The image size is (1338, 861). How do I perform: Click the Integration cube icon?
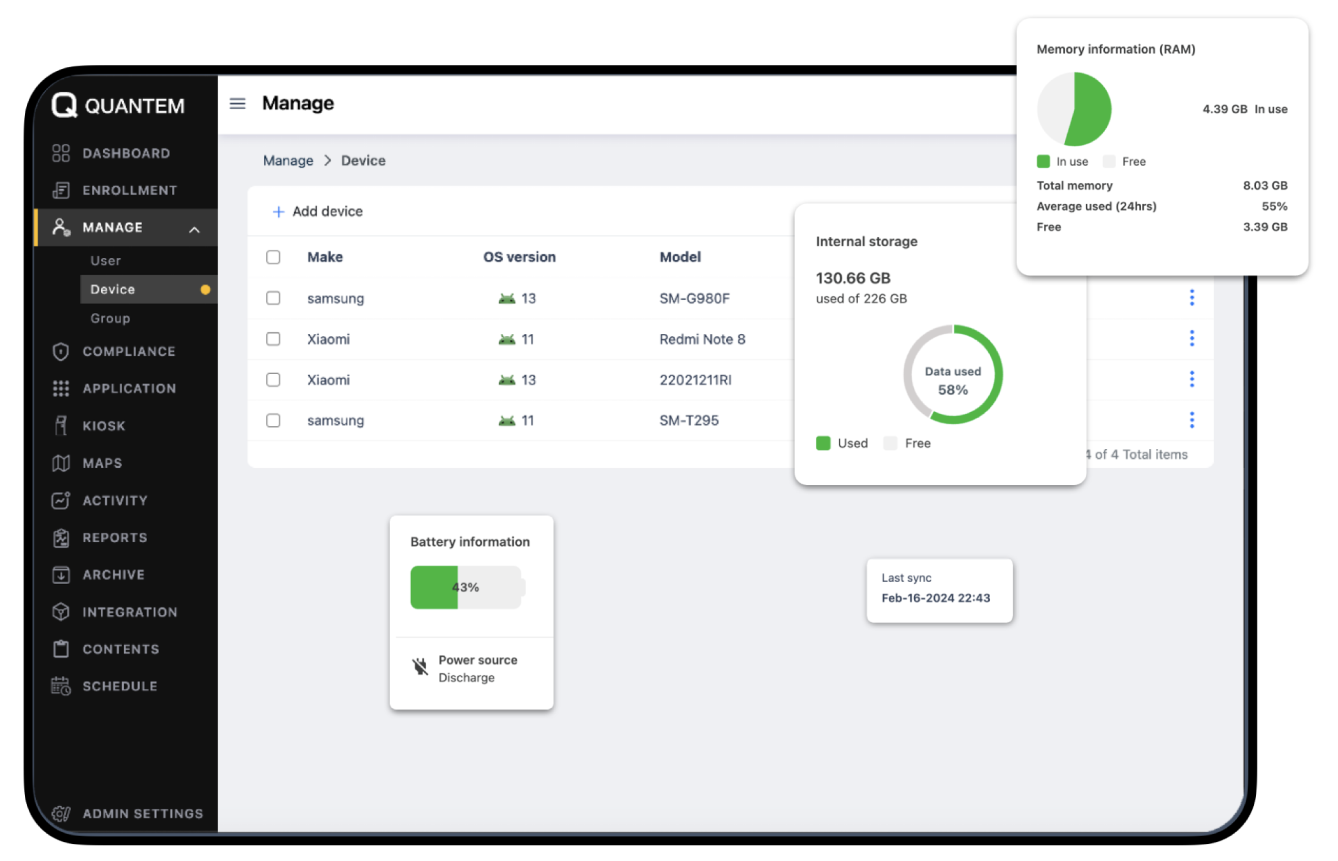pyautogui.click(x=61, y=612)
